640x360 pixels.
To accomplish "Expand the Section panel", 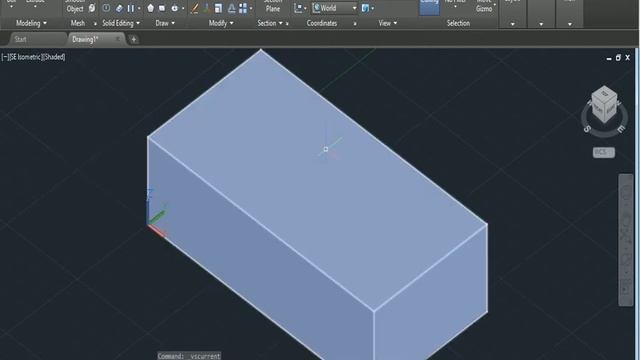I will pyautogui.click(x=270, y=23).
